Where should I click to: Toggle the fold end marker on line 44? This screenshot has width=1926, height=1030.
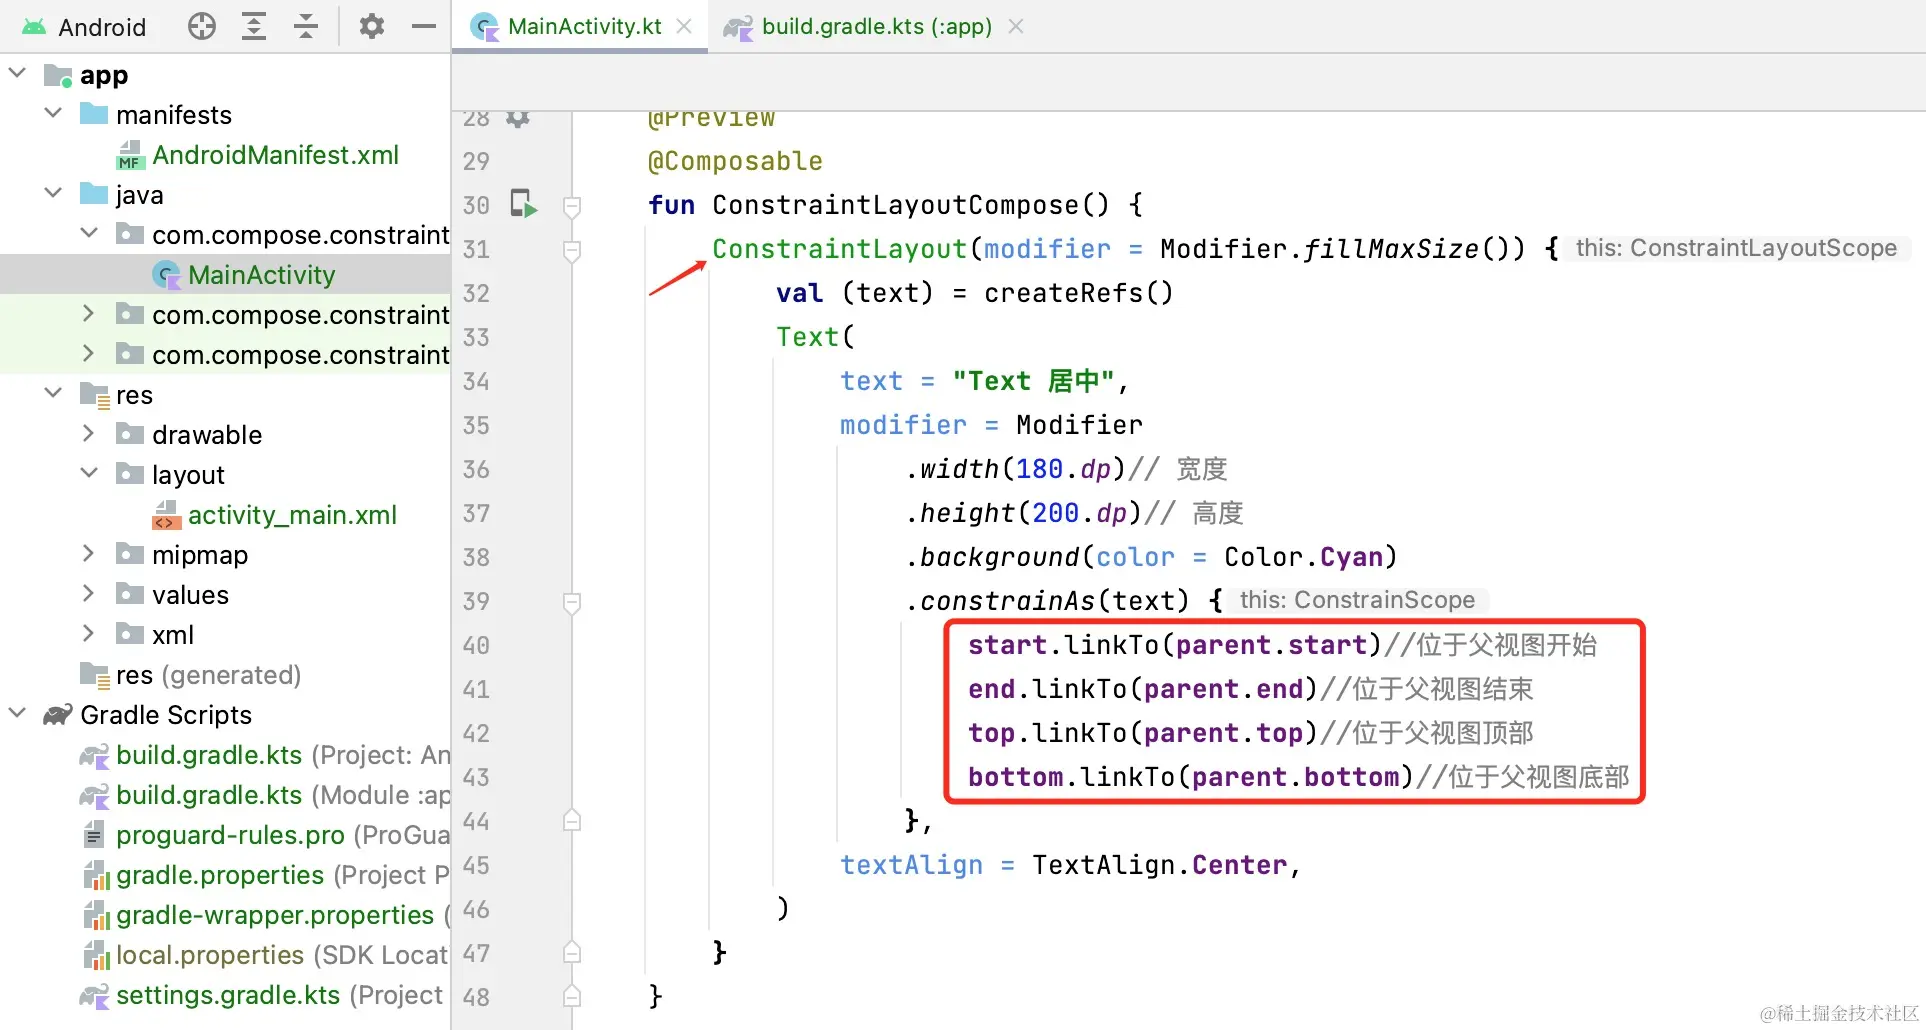coord(572,820)
